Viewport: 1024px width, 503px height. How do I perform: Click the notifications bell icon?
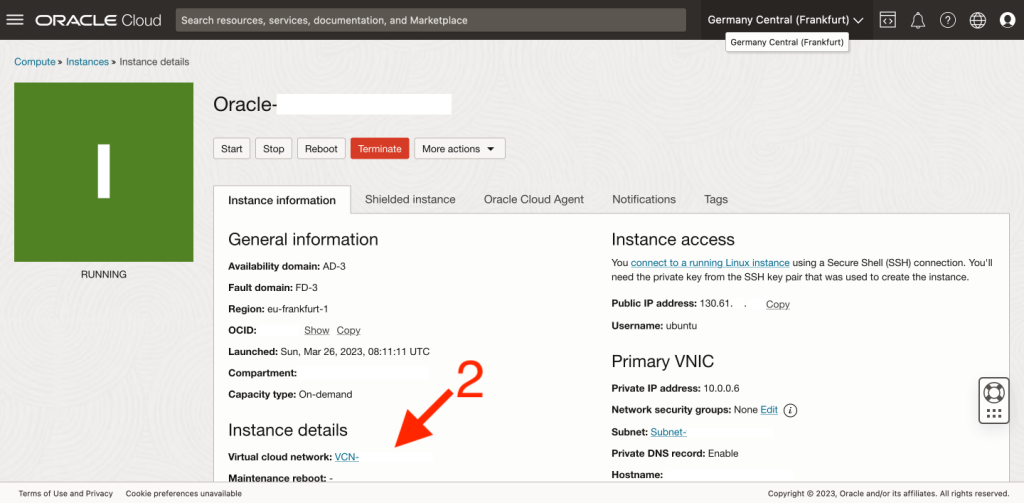(x=917, y=20)
